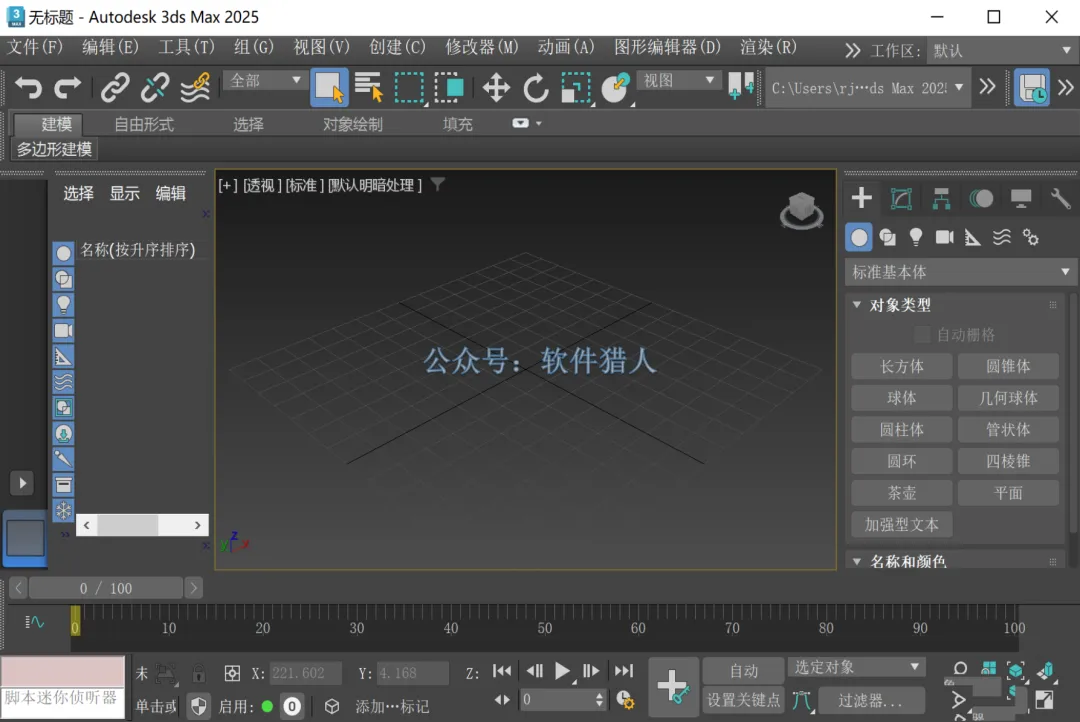Click frame 50 on the timeline
Screen dimensions: 1080x722
(544, 628)
